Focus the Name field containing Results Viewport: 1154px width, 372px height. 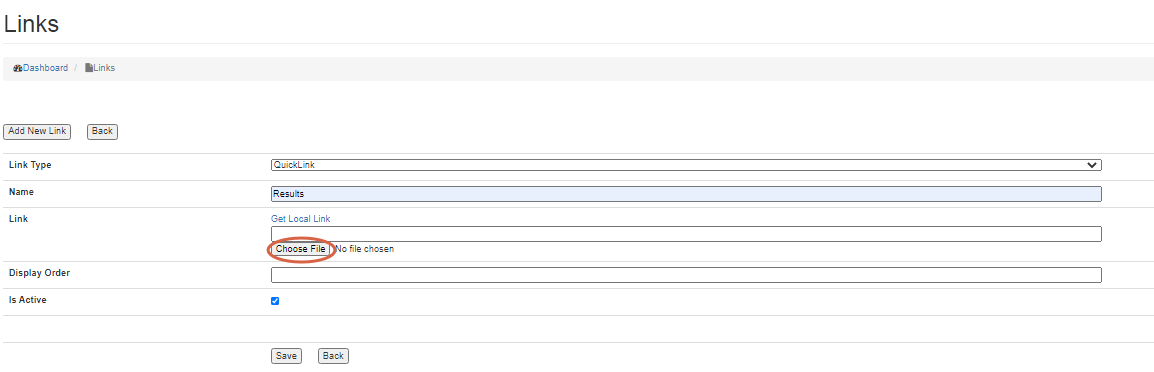click(x=686, y=194)
